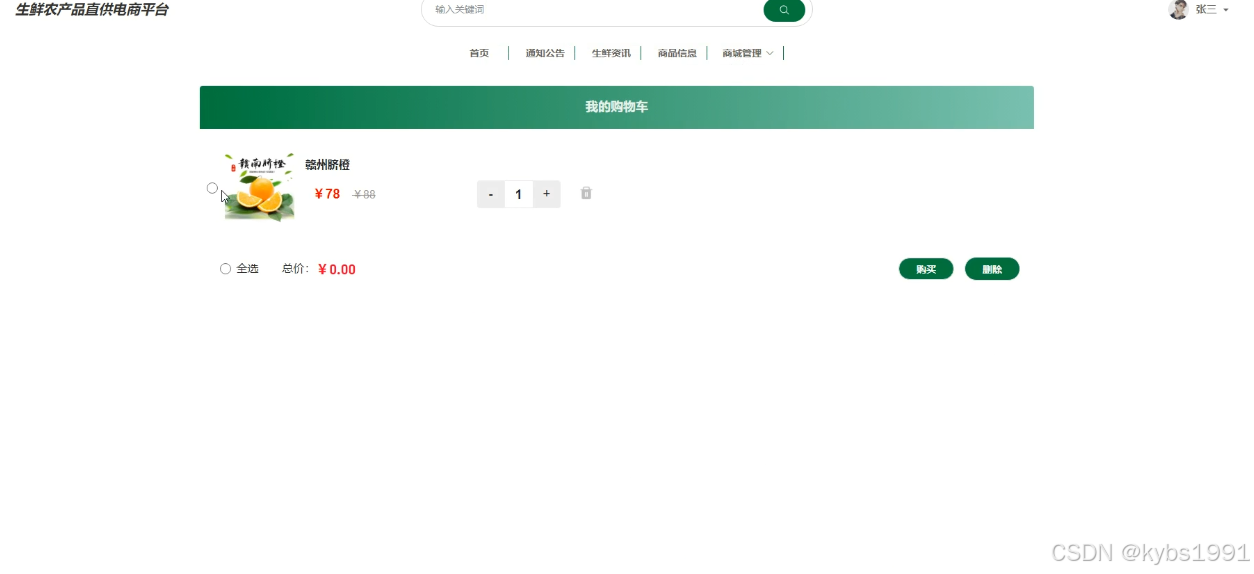Open the 通知公告 menu item

(545, 53)
